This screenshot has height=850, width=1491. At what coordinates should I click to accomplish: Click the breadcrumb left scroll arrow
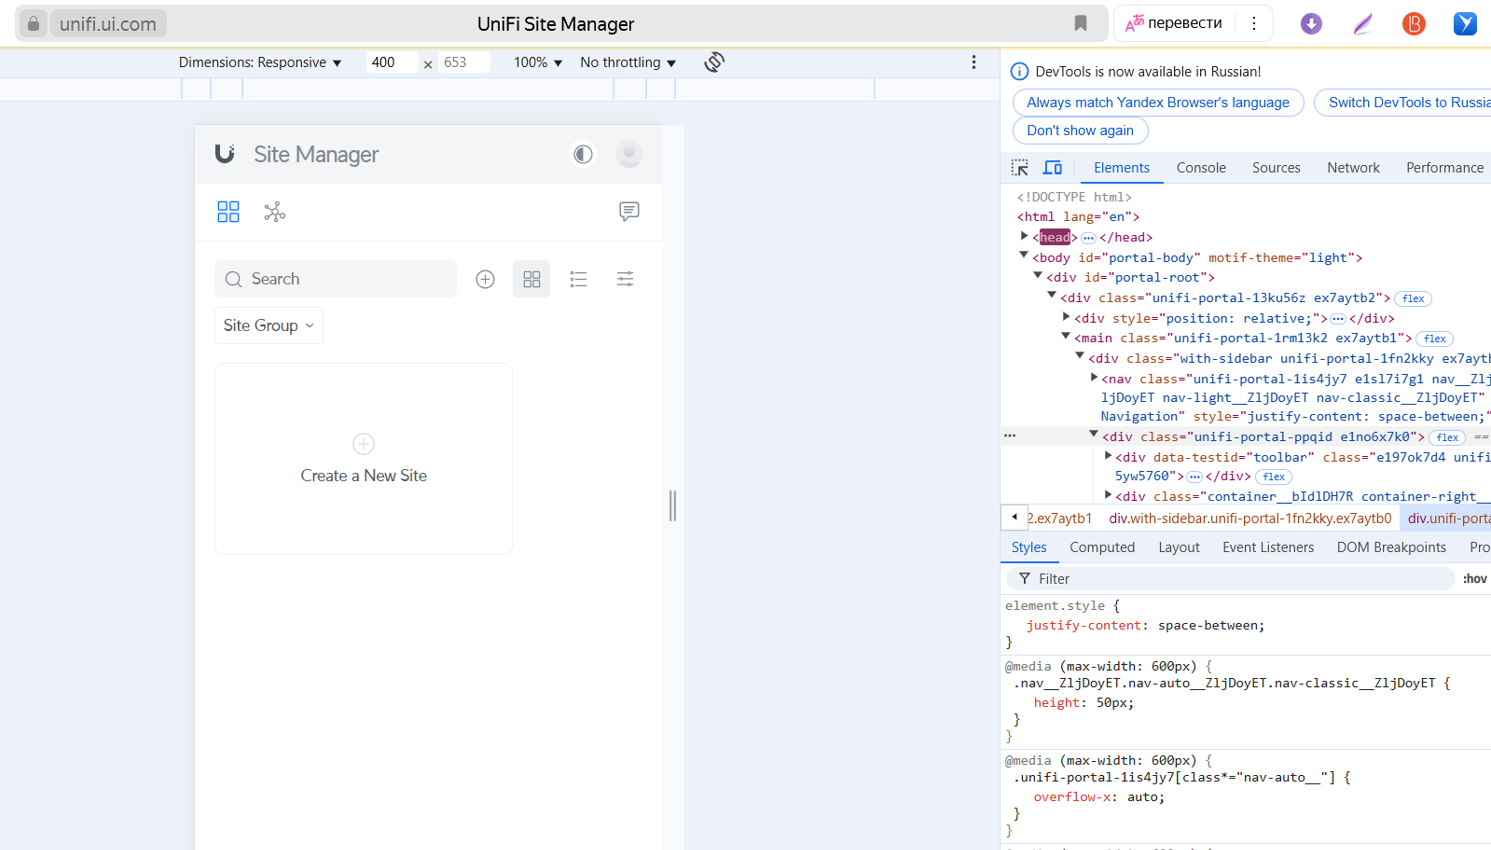(1015, 517)
